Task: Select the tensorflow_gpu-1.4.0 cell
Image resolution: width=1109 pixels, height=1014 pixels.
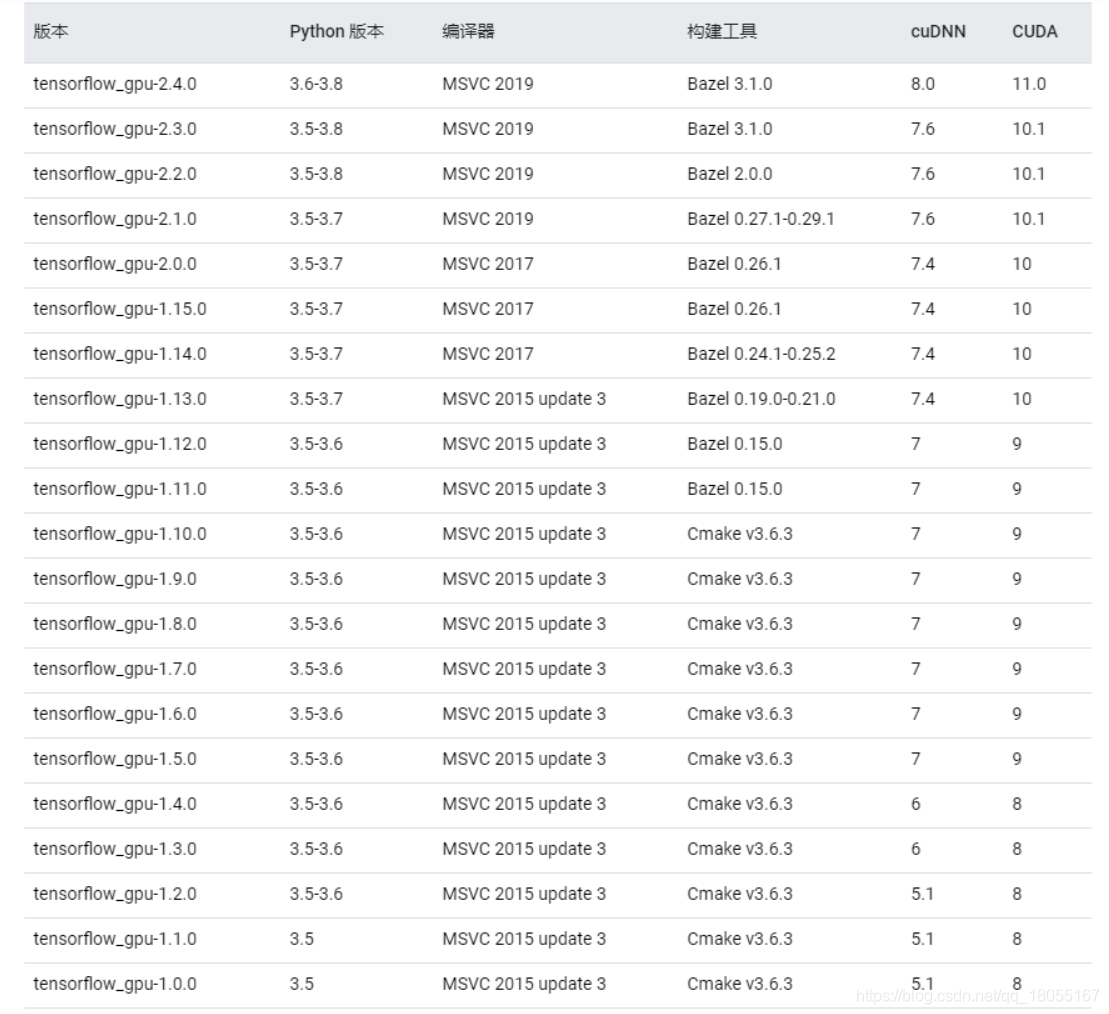Action: tap(115, 805)
